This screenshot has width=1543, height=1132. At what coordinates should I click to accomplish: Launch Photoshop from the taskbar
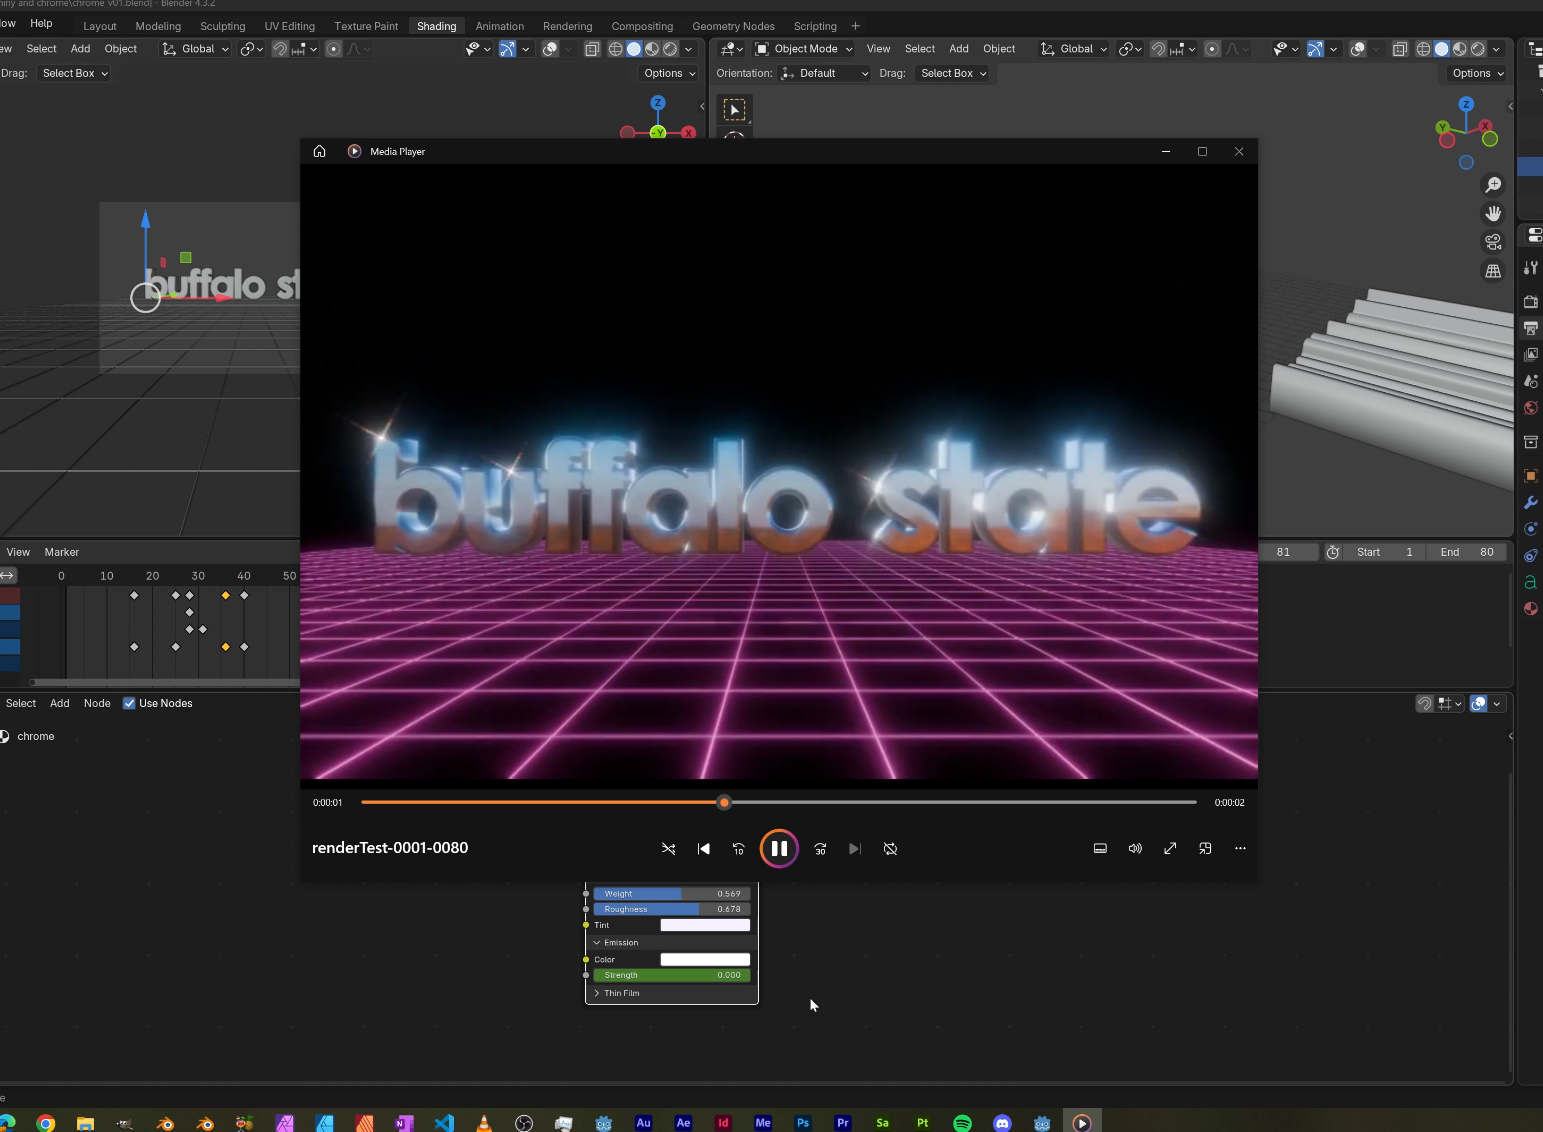[802, 1121]
